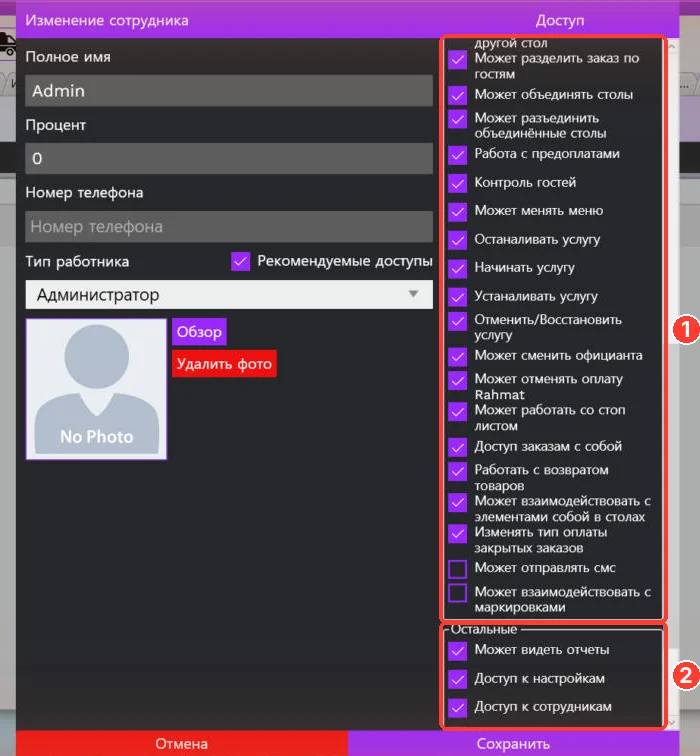Toggle 'Рекомендуемые доступы' checkbox
Screen dimensions: 700x756
coord(240,261)
